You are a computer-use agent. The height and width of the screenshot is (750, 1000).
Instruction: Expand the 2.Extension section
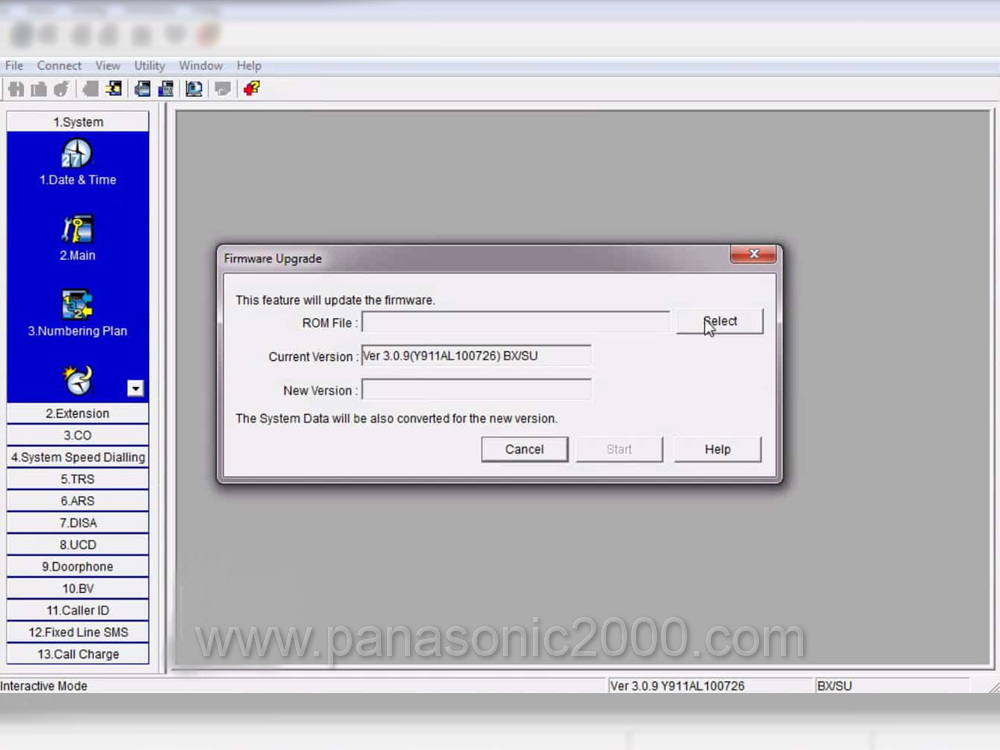click(x=78, y=413)
